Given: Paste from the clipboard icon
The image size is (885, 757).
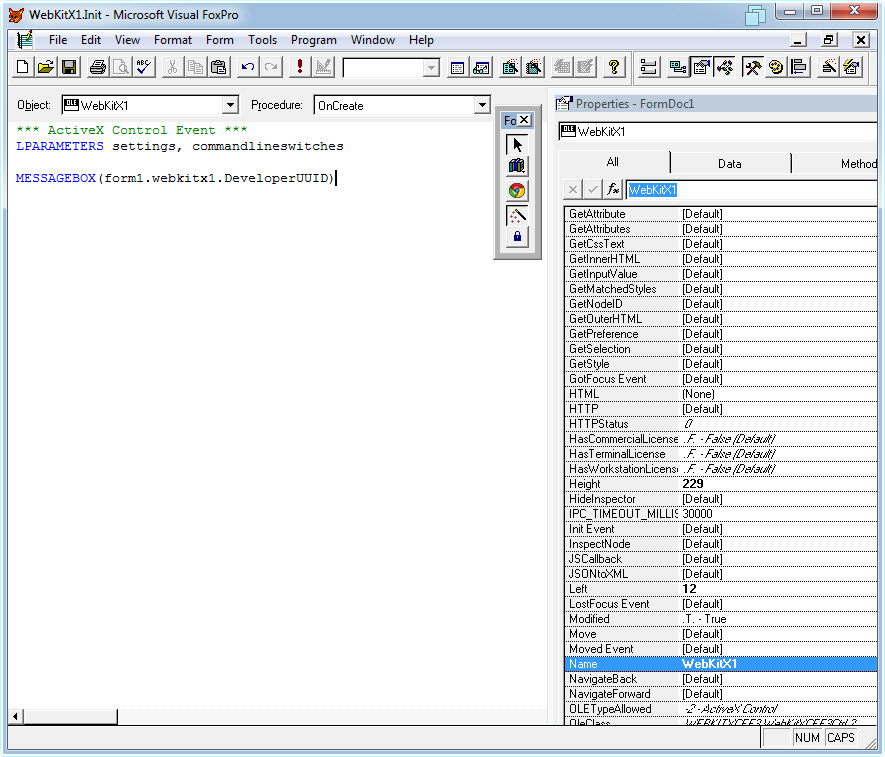Looking at the screenshot, I should (218, 67).
